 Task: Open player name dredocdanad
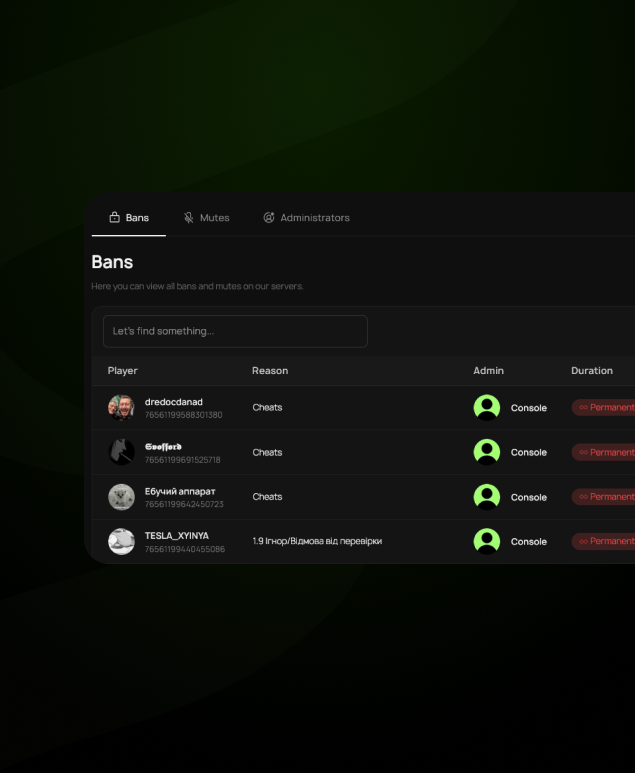[x=174, y=402]
